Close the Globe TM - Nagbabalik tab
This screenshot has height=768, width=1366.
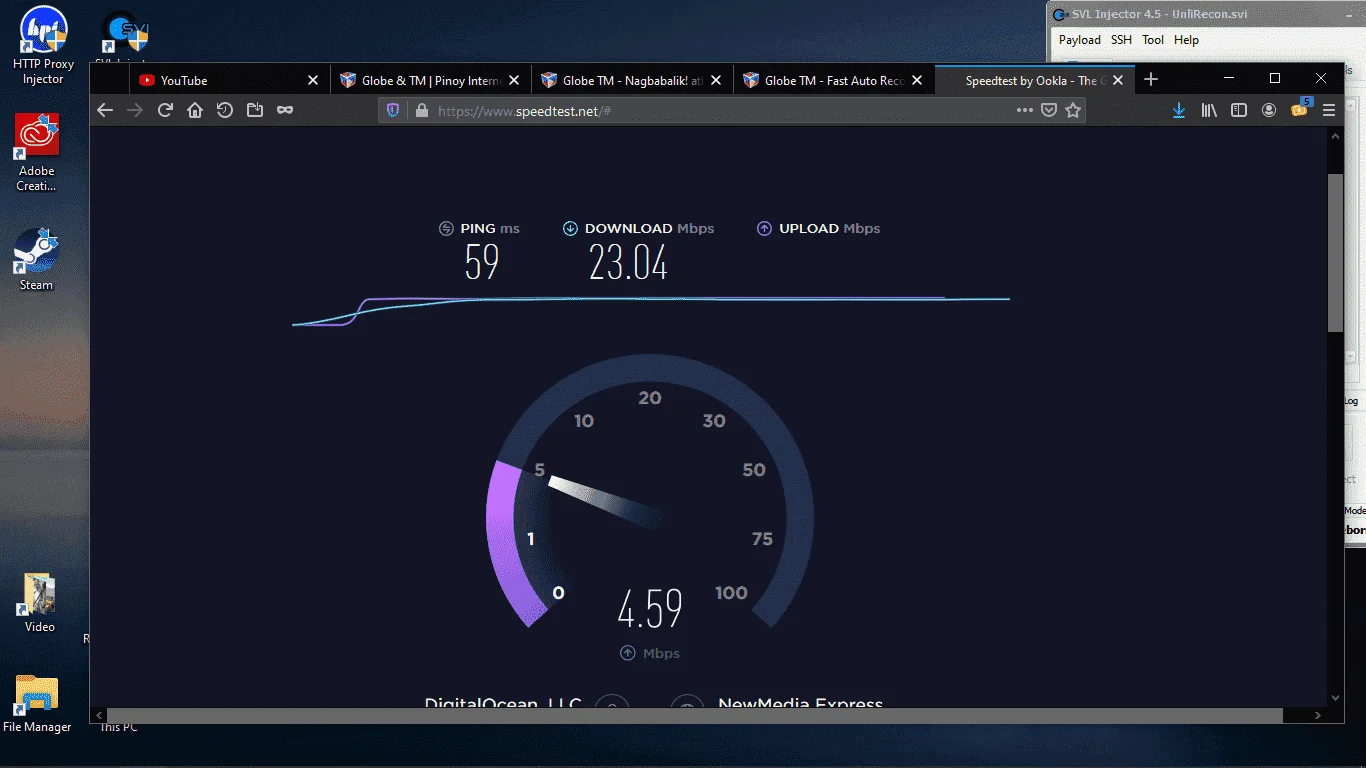716,80
